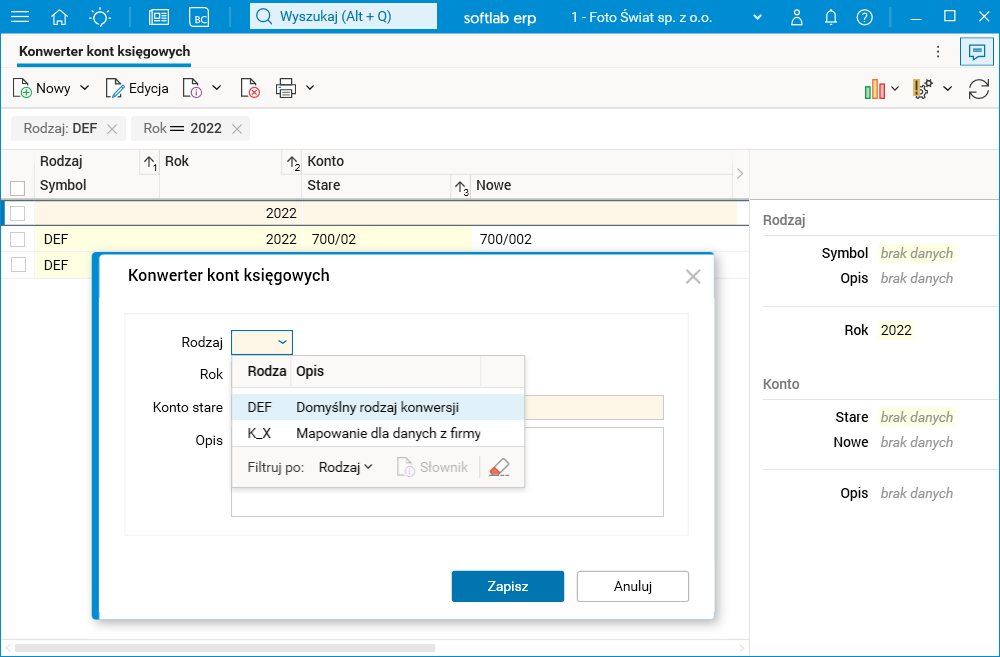Viewport: 1000px width, 657px height.
Task: Click the eraser clear icon in dropdown
Action: click(499, 467)
